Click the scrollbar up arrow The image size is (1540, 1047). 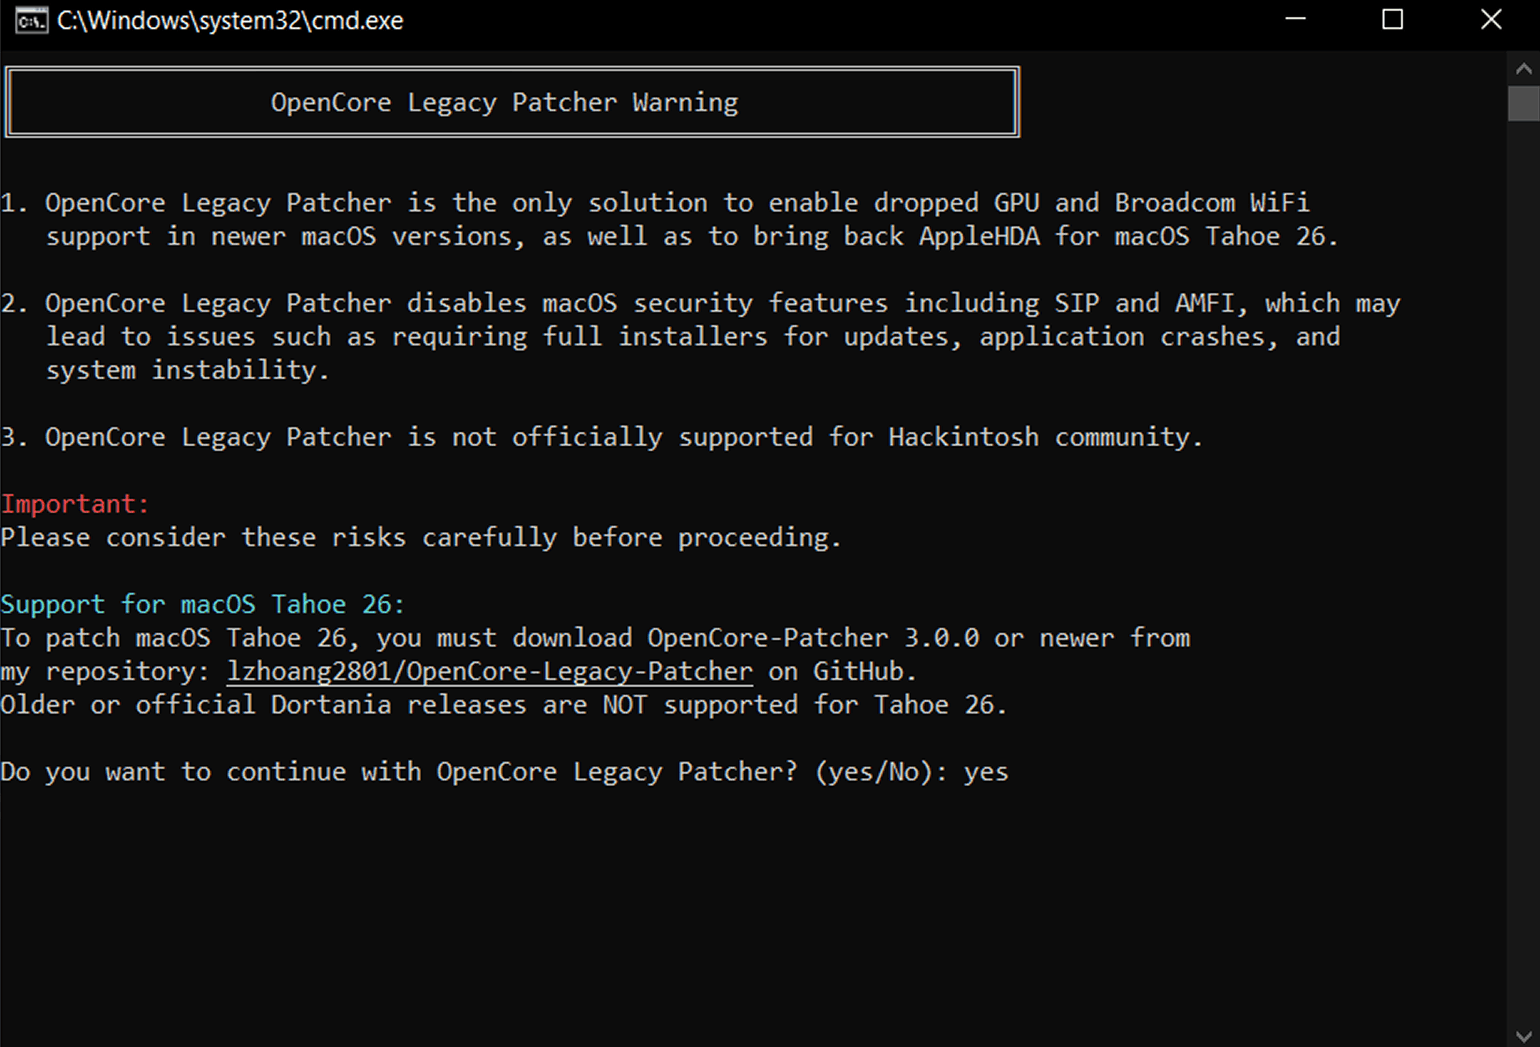point(1523,68)
